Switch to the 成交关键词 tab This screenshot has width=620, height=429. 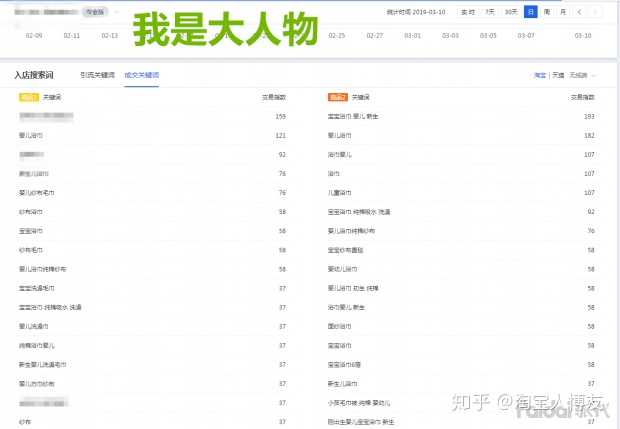coord(141,75)
